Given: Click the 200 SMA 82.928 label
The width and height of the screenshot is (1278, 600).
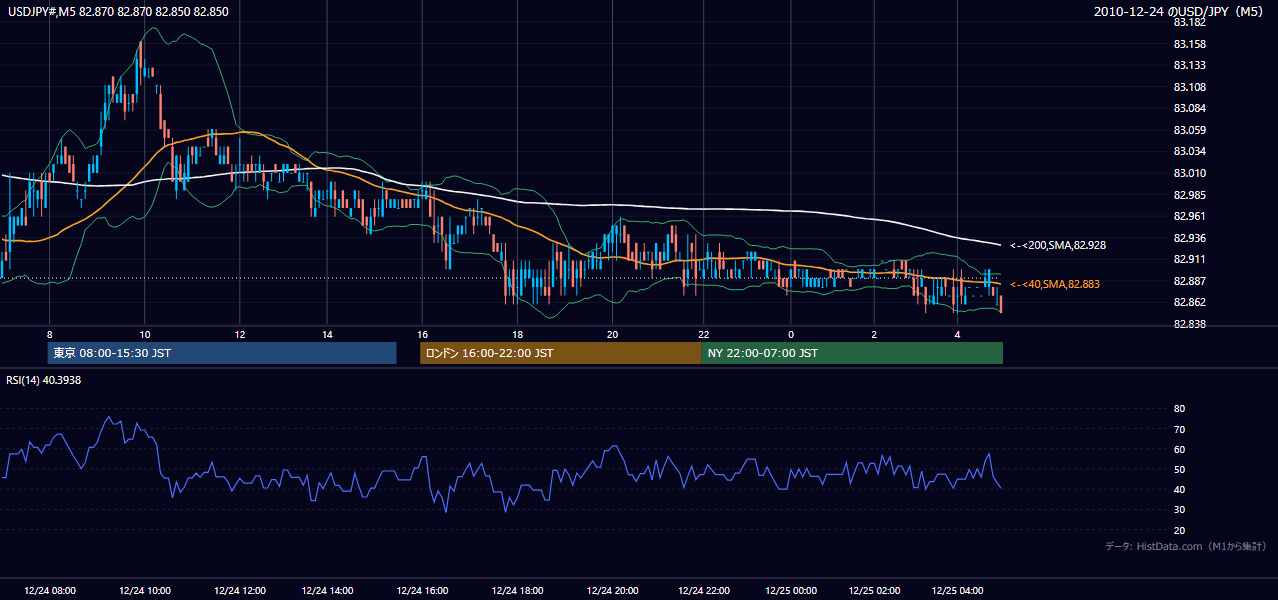Looking at the screenshot, I should click(x=1057, y=245).
